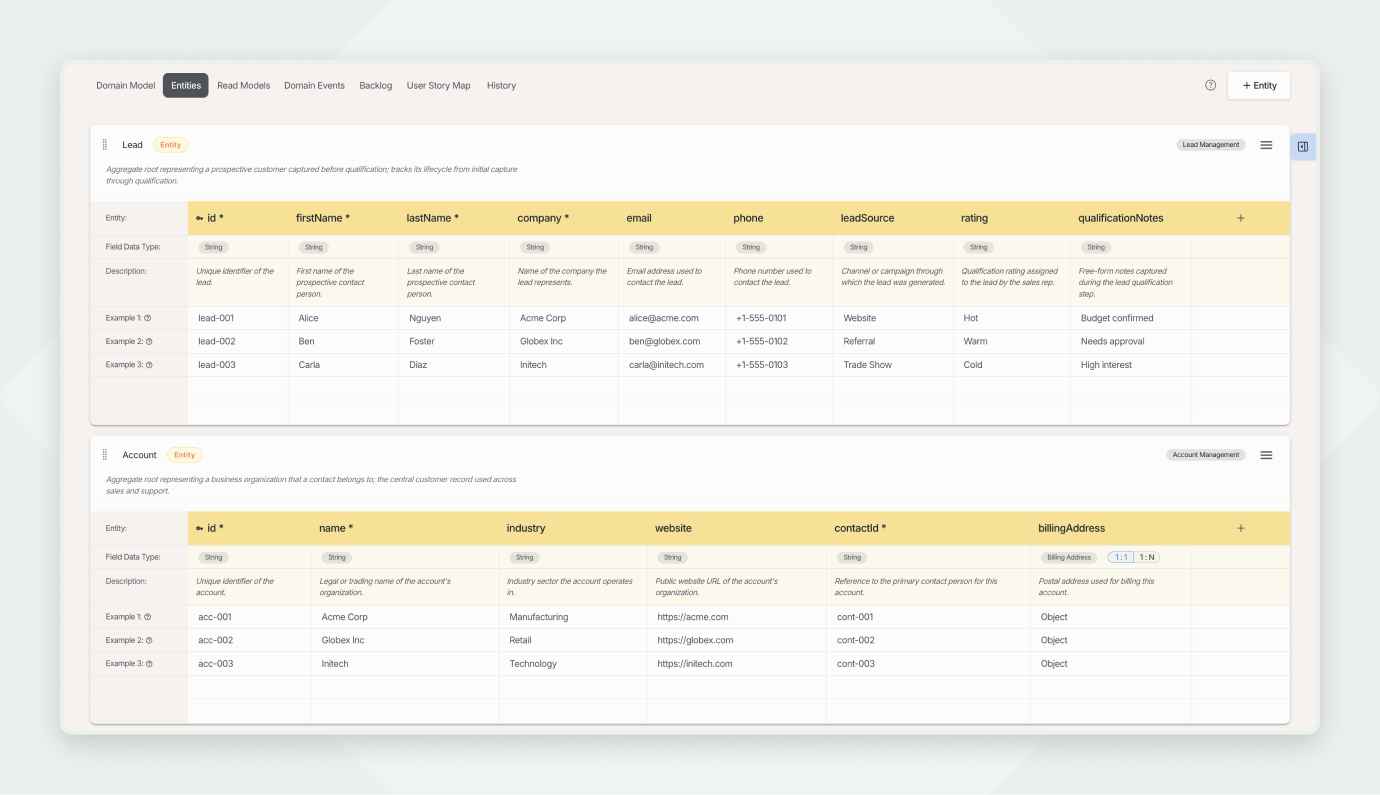Open the Read Models tab
Image resolution: width=1380 pixels, height=795 pixels.
click(x=244, y=86)
